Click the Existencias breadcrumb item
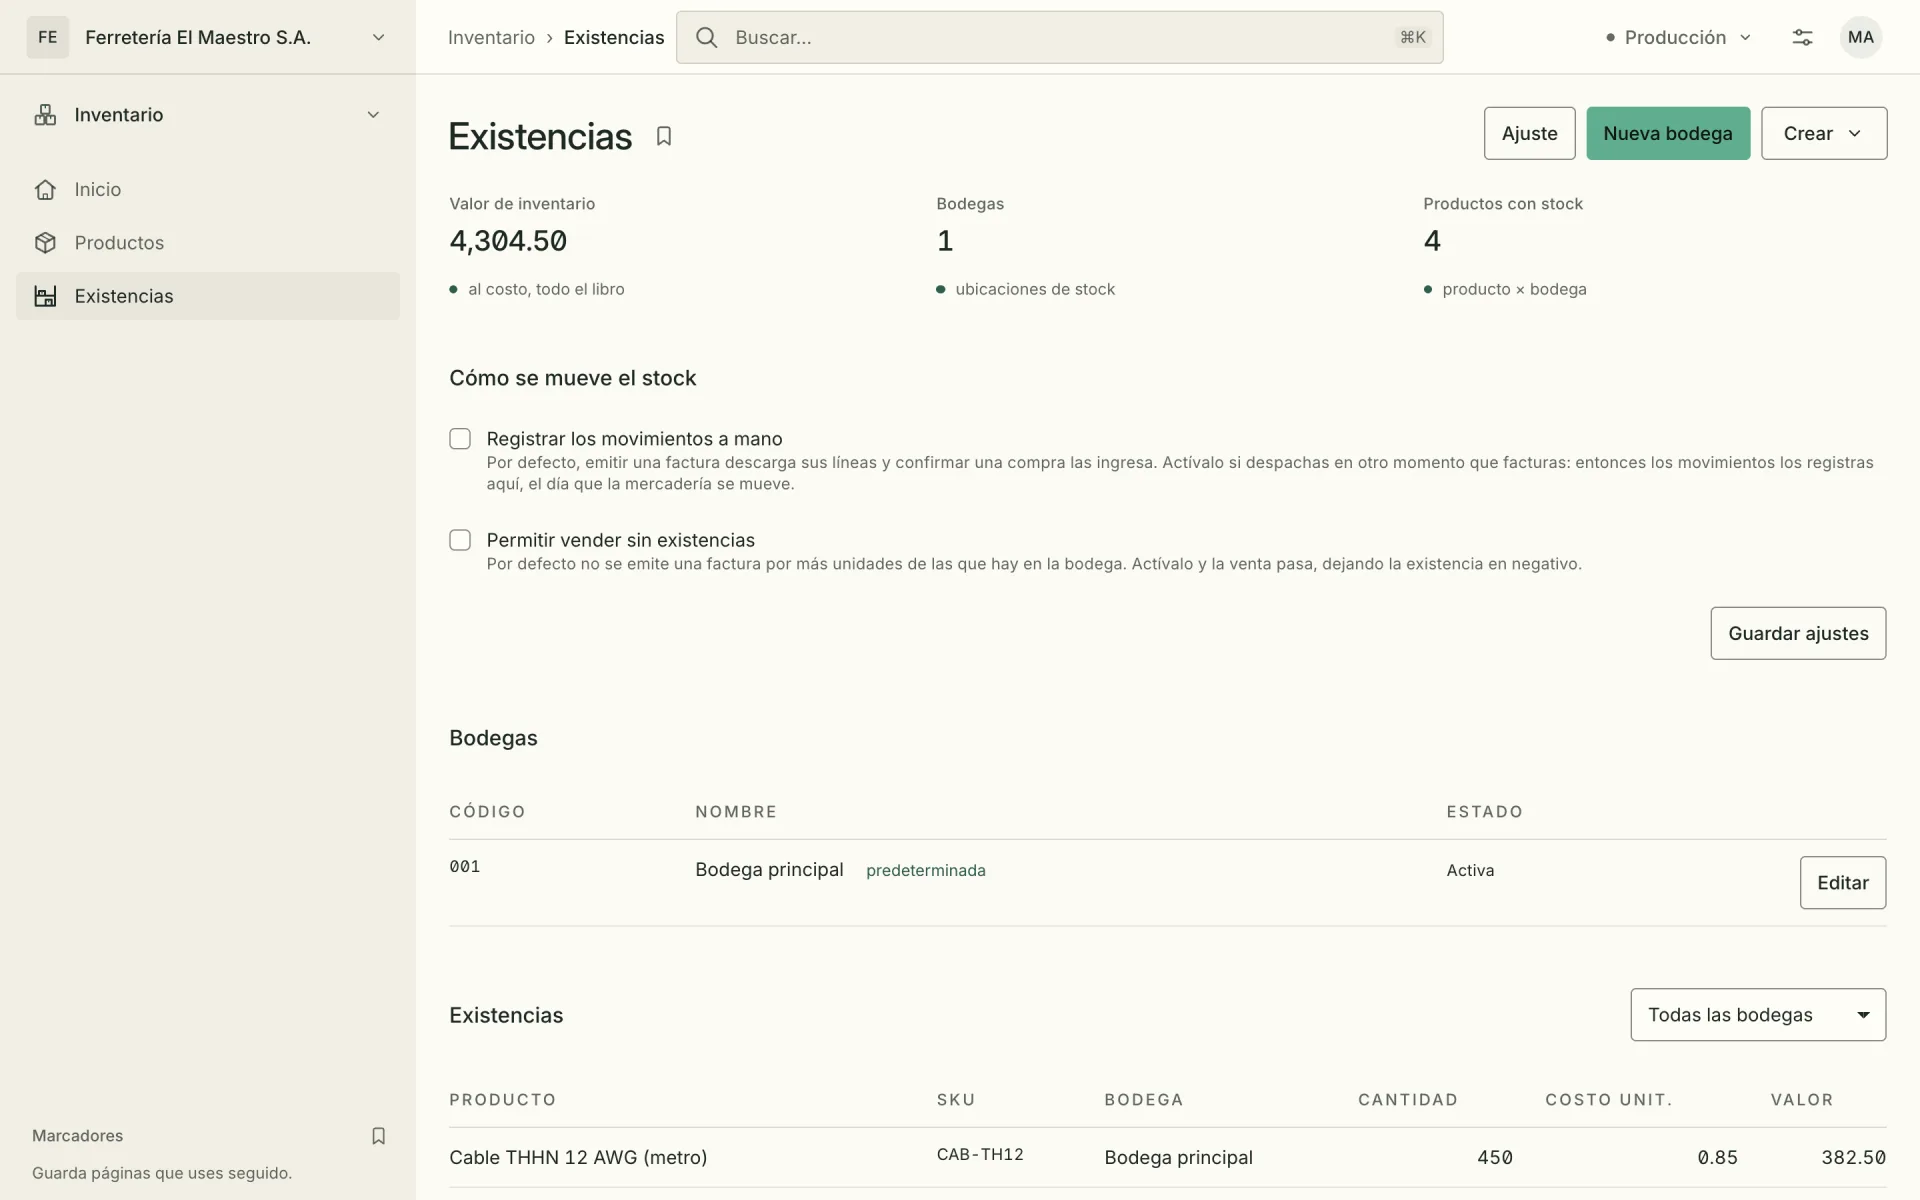This screenshot has height=1200, width=1920. coord(614,37)
